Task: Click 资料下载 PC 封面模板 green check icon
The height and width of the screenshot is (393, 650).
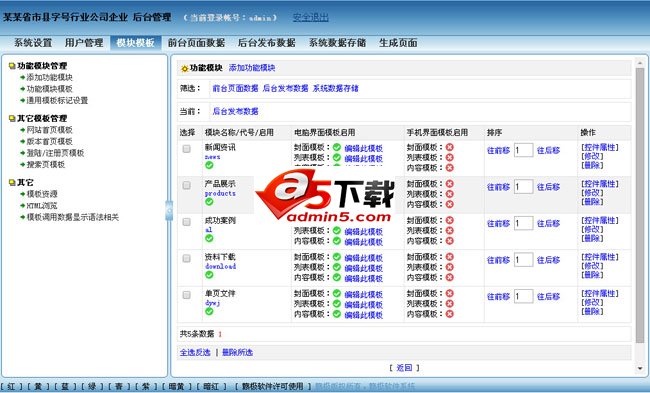Action: point(337,257)
